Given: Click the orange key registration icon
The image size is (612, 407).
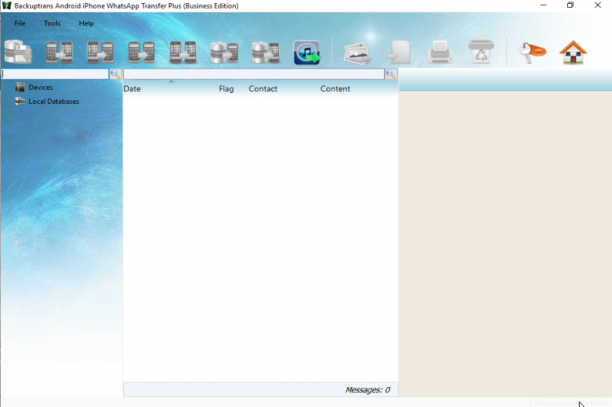Looking at the screenshot, I should [532, 52].
